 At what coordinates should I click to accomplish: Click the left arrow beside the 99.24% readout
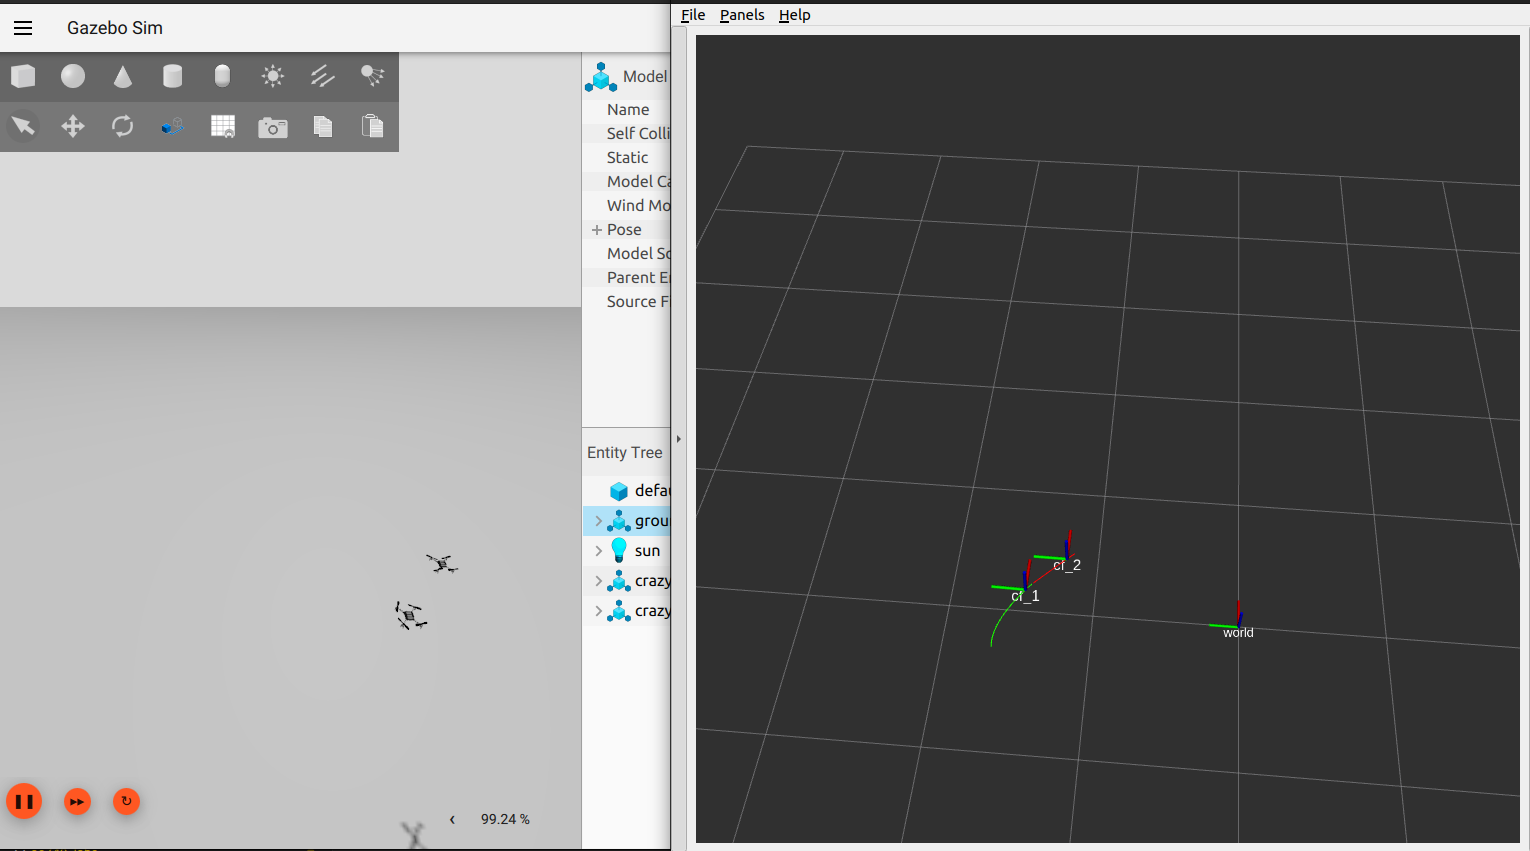pos(451,819)
